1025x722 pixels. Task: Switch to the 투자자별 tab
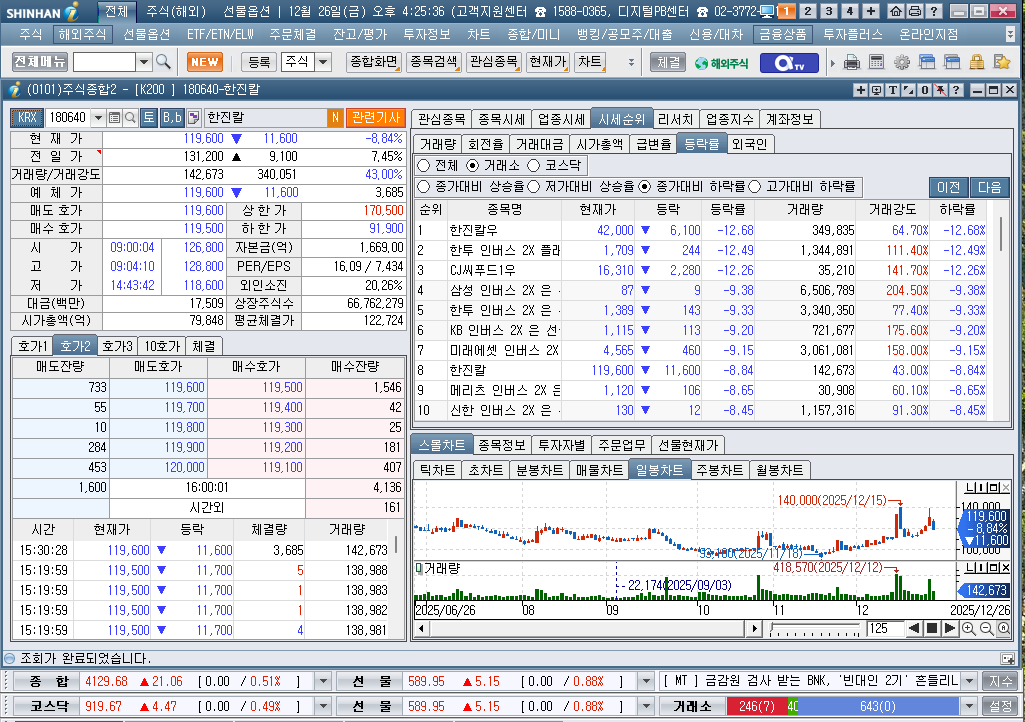562,445
